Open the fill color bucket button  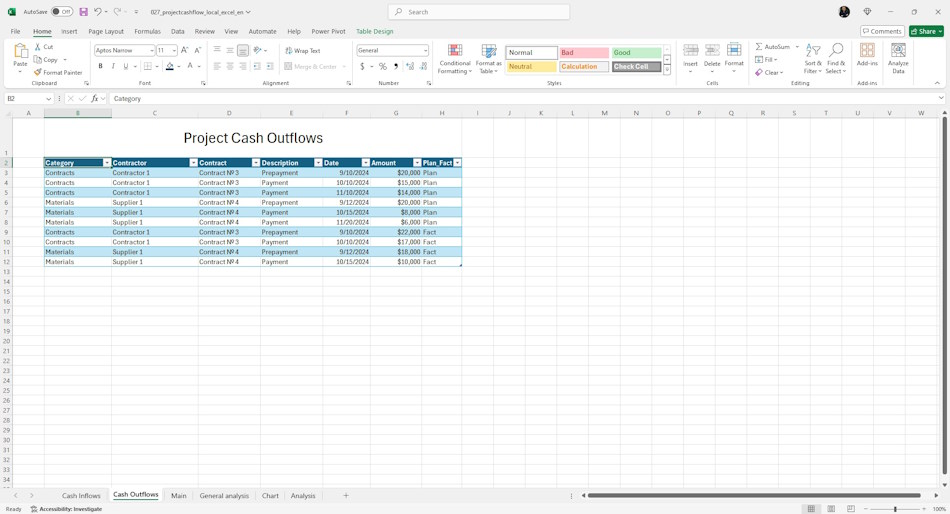[x=170, y=66]
